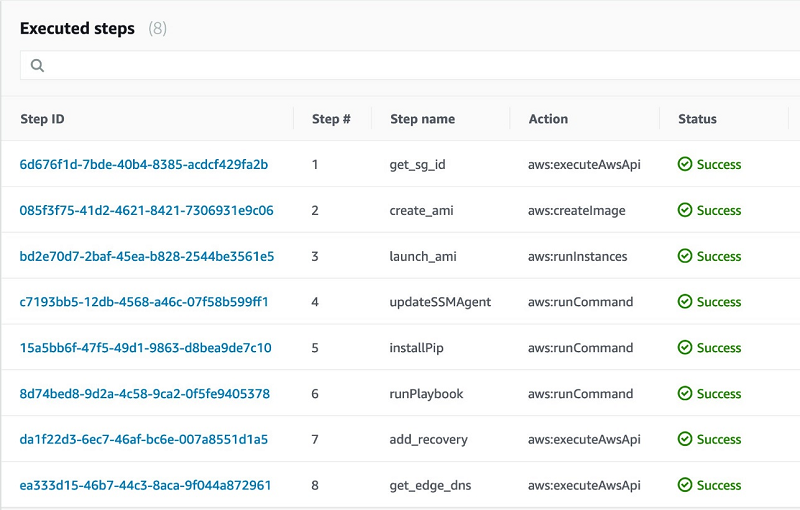Image resolution: width=800 pixels, height=510 pixels.
Task: Sort table by the Action column header
Action: tap(548, 119)
